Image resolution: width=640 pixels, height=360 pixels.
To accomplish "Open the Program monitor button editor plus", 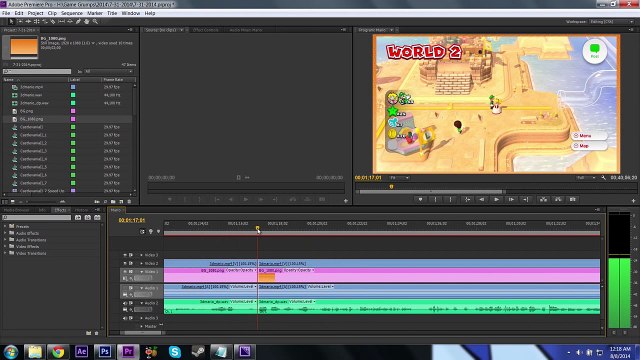I will (633, 200).
